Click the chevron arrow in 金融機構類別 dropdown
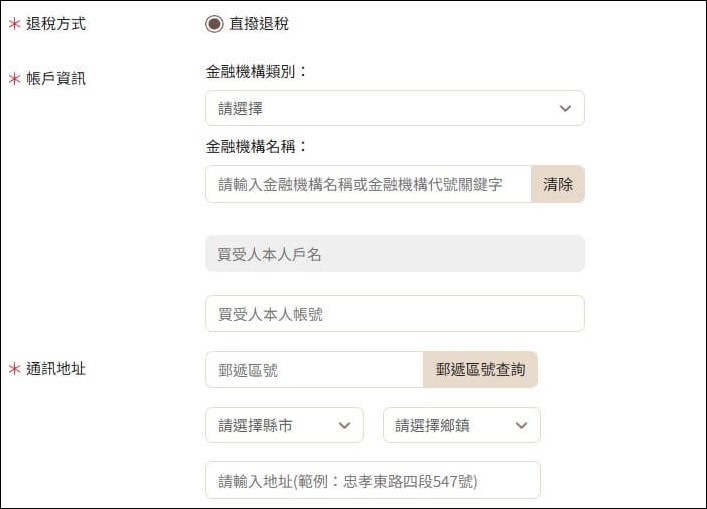This screenshot has width=707, height=509. (x=565, y=108)
